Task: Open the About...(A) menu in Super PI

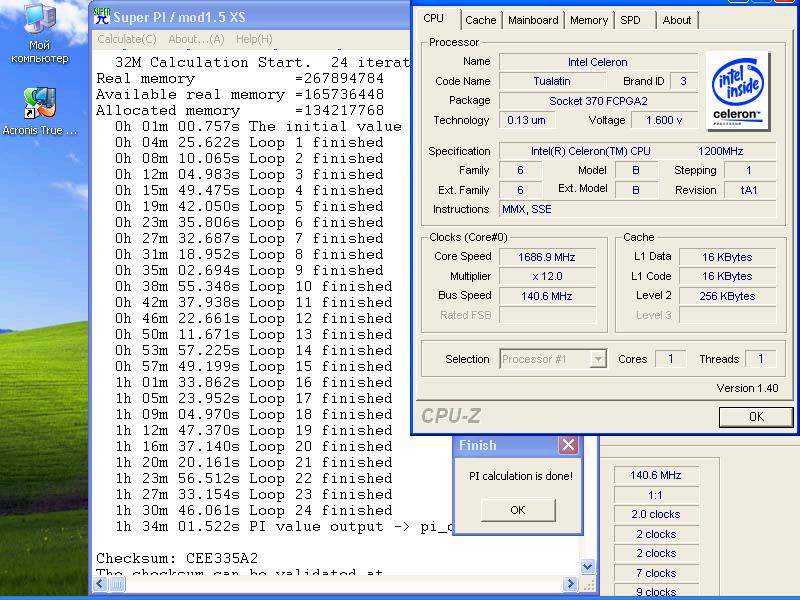Action: pos(196,39)
